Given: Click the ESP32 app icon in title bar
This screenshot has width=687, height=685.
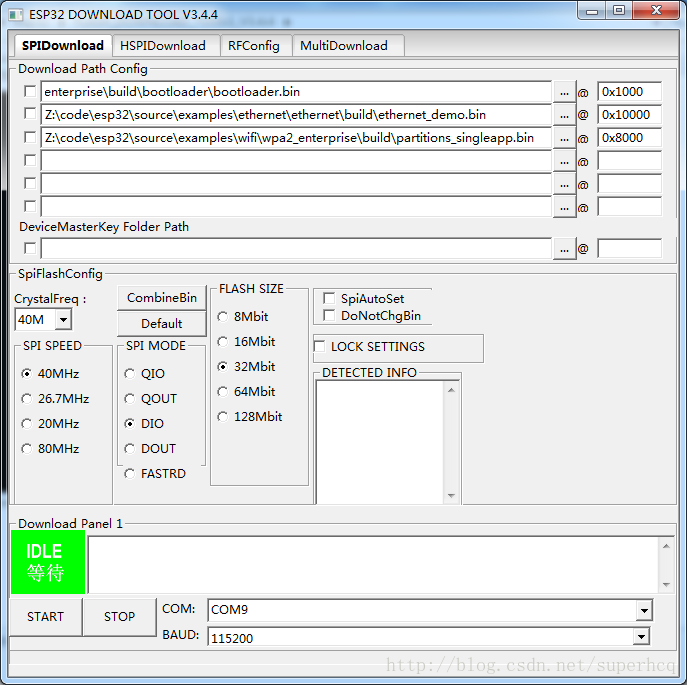Looking at the screenshot, I should tap(16, 15).
